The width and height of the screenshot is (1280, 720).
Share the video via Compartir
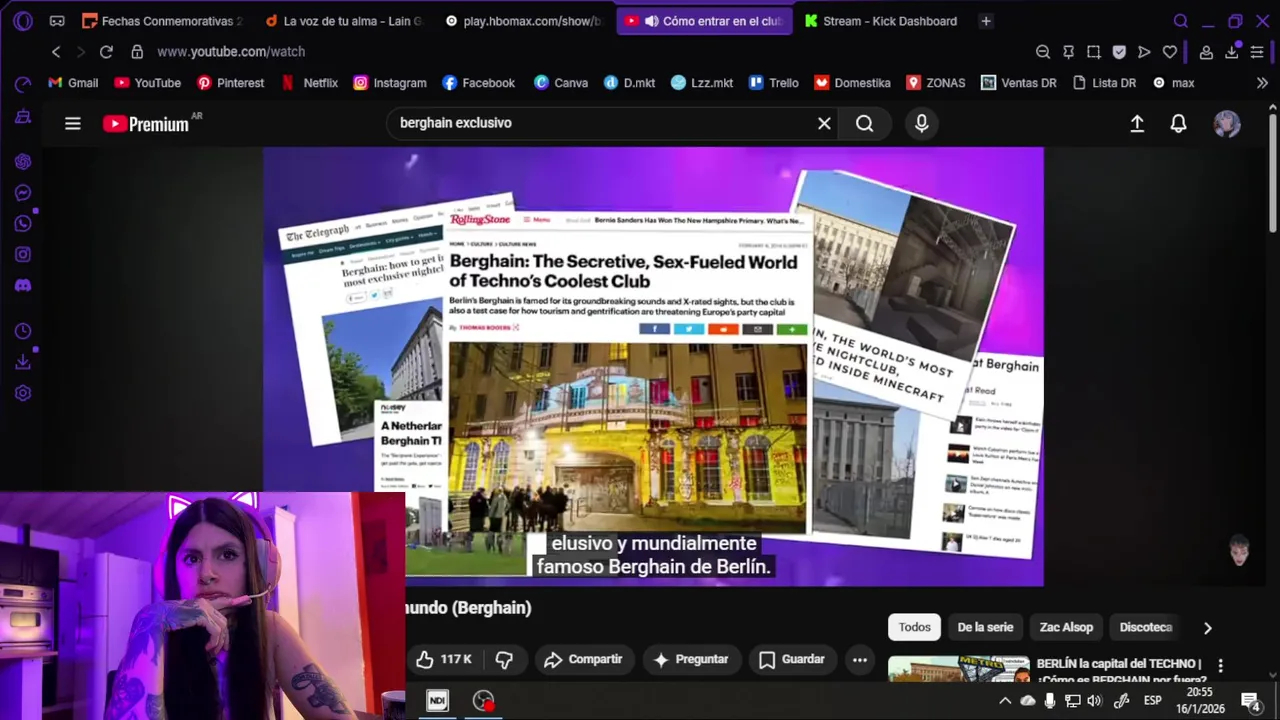583,659
